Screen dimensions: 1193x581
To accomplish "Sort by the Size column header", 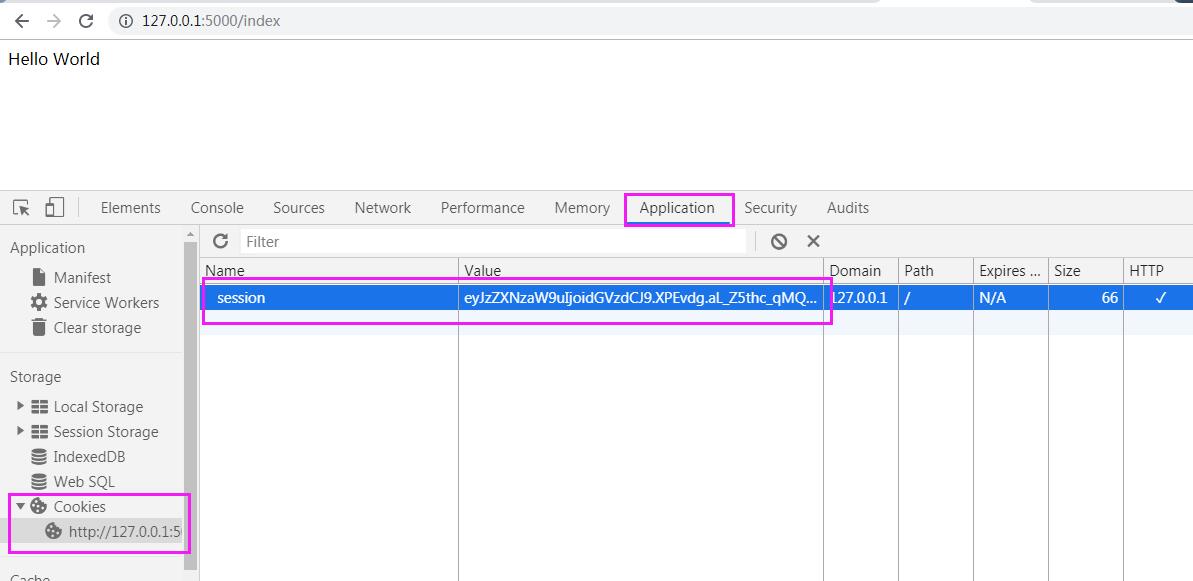I will [1085, 271].
